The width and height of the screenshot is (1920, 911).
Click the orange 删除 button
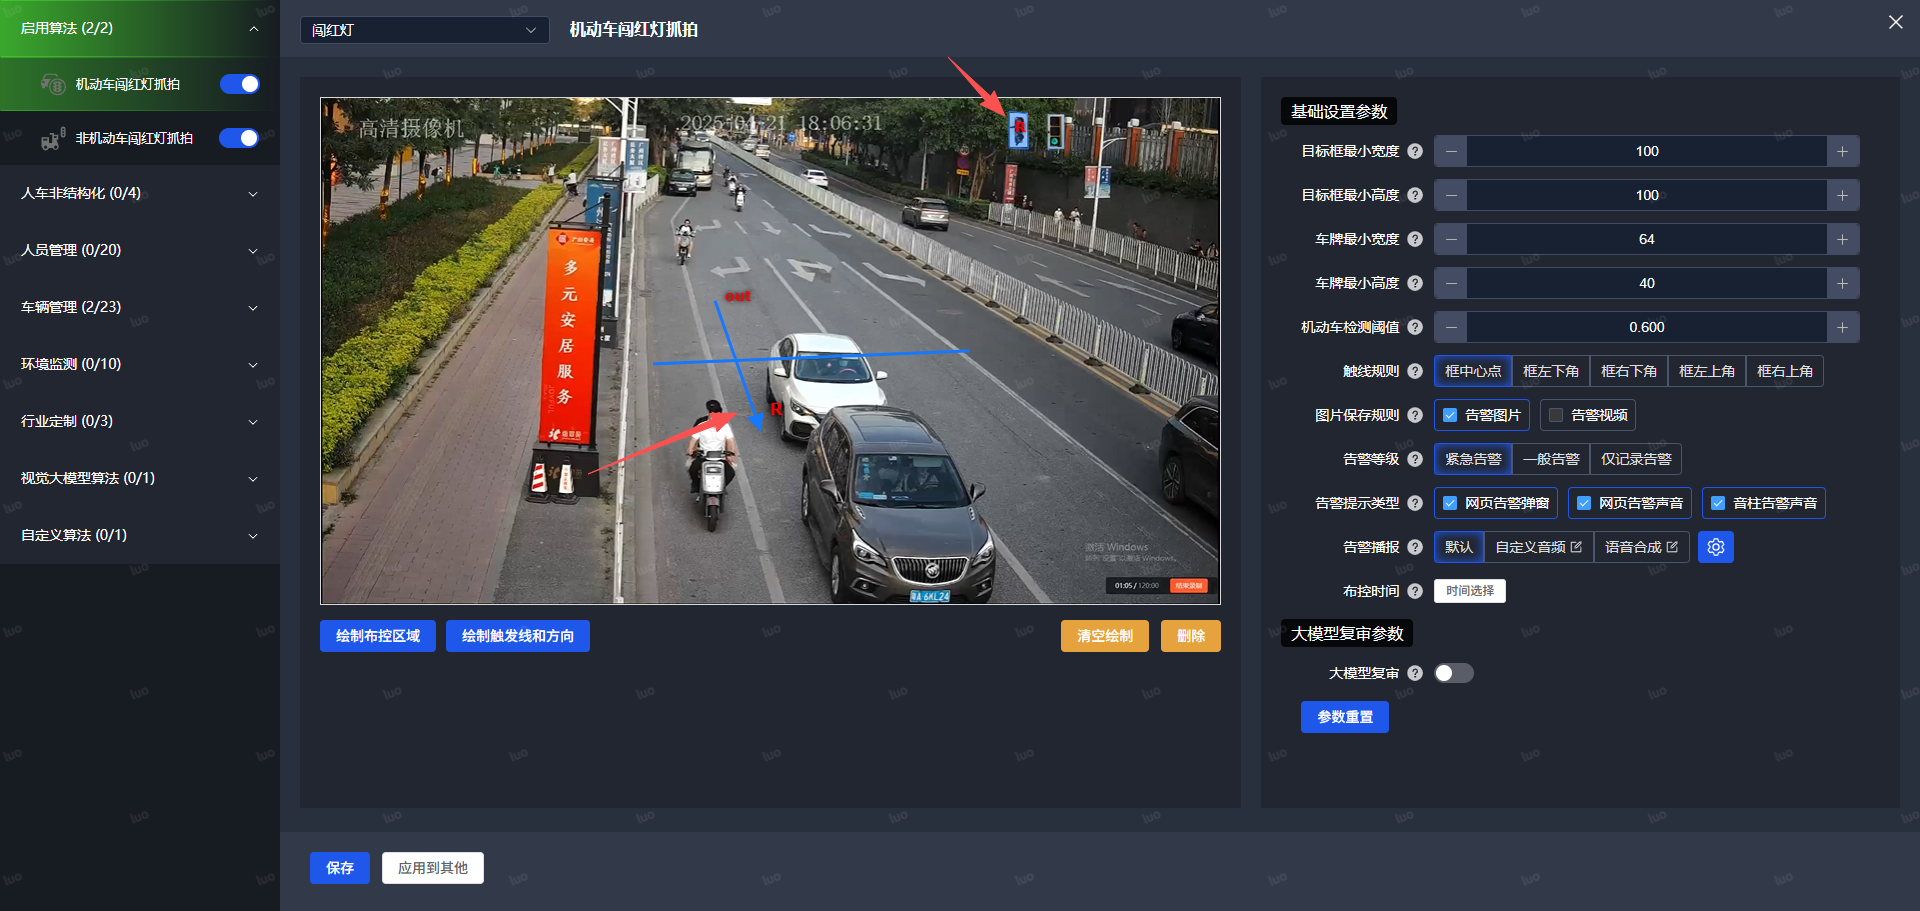click(x=1191, y=636)
